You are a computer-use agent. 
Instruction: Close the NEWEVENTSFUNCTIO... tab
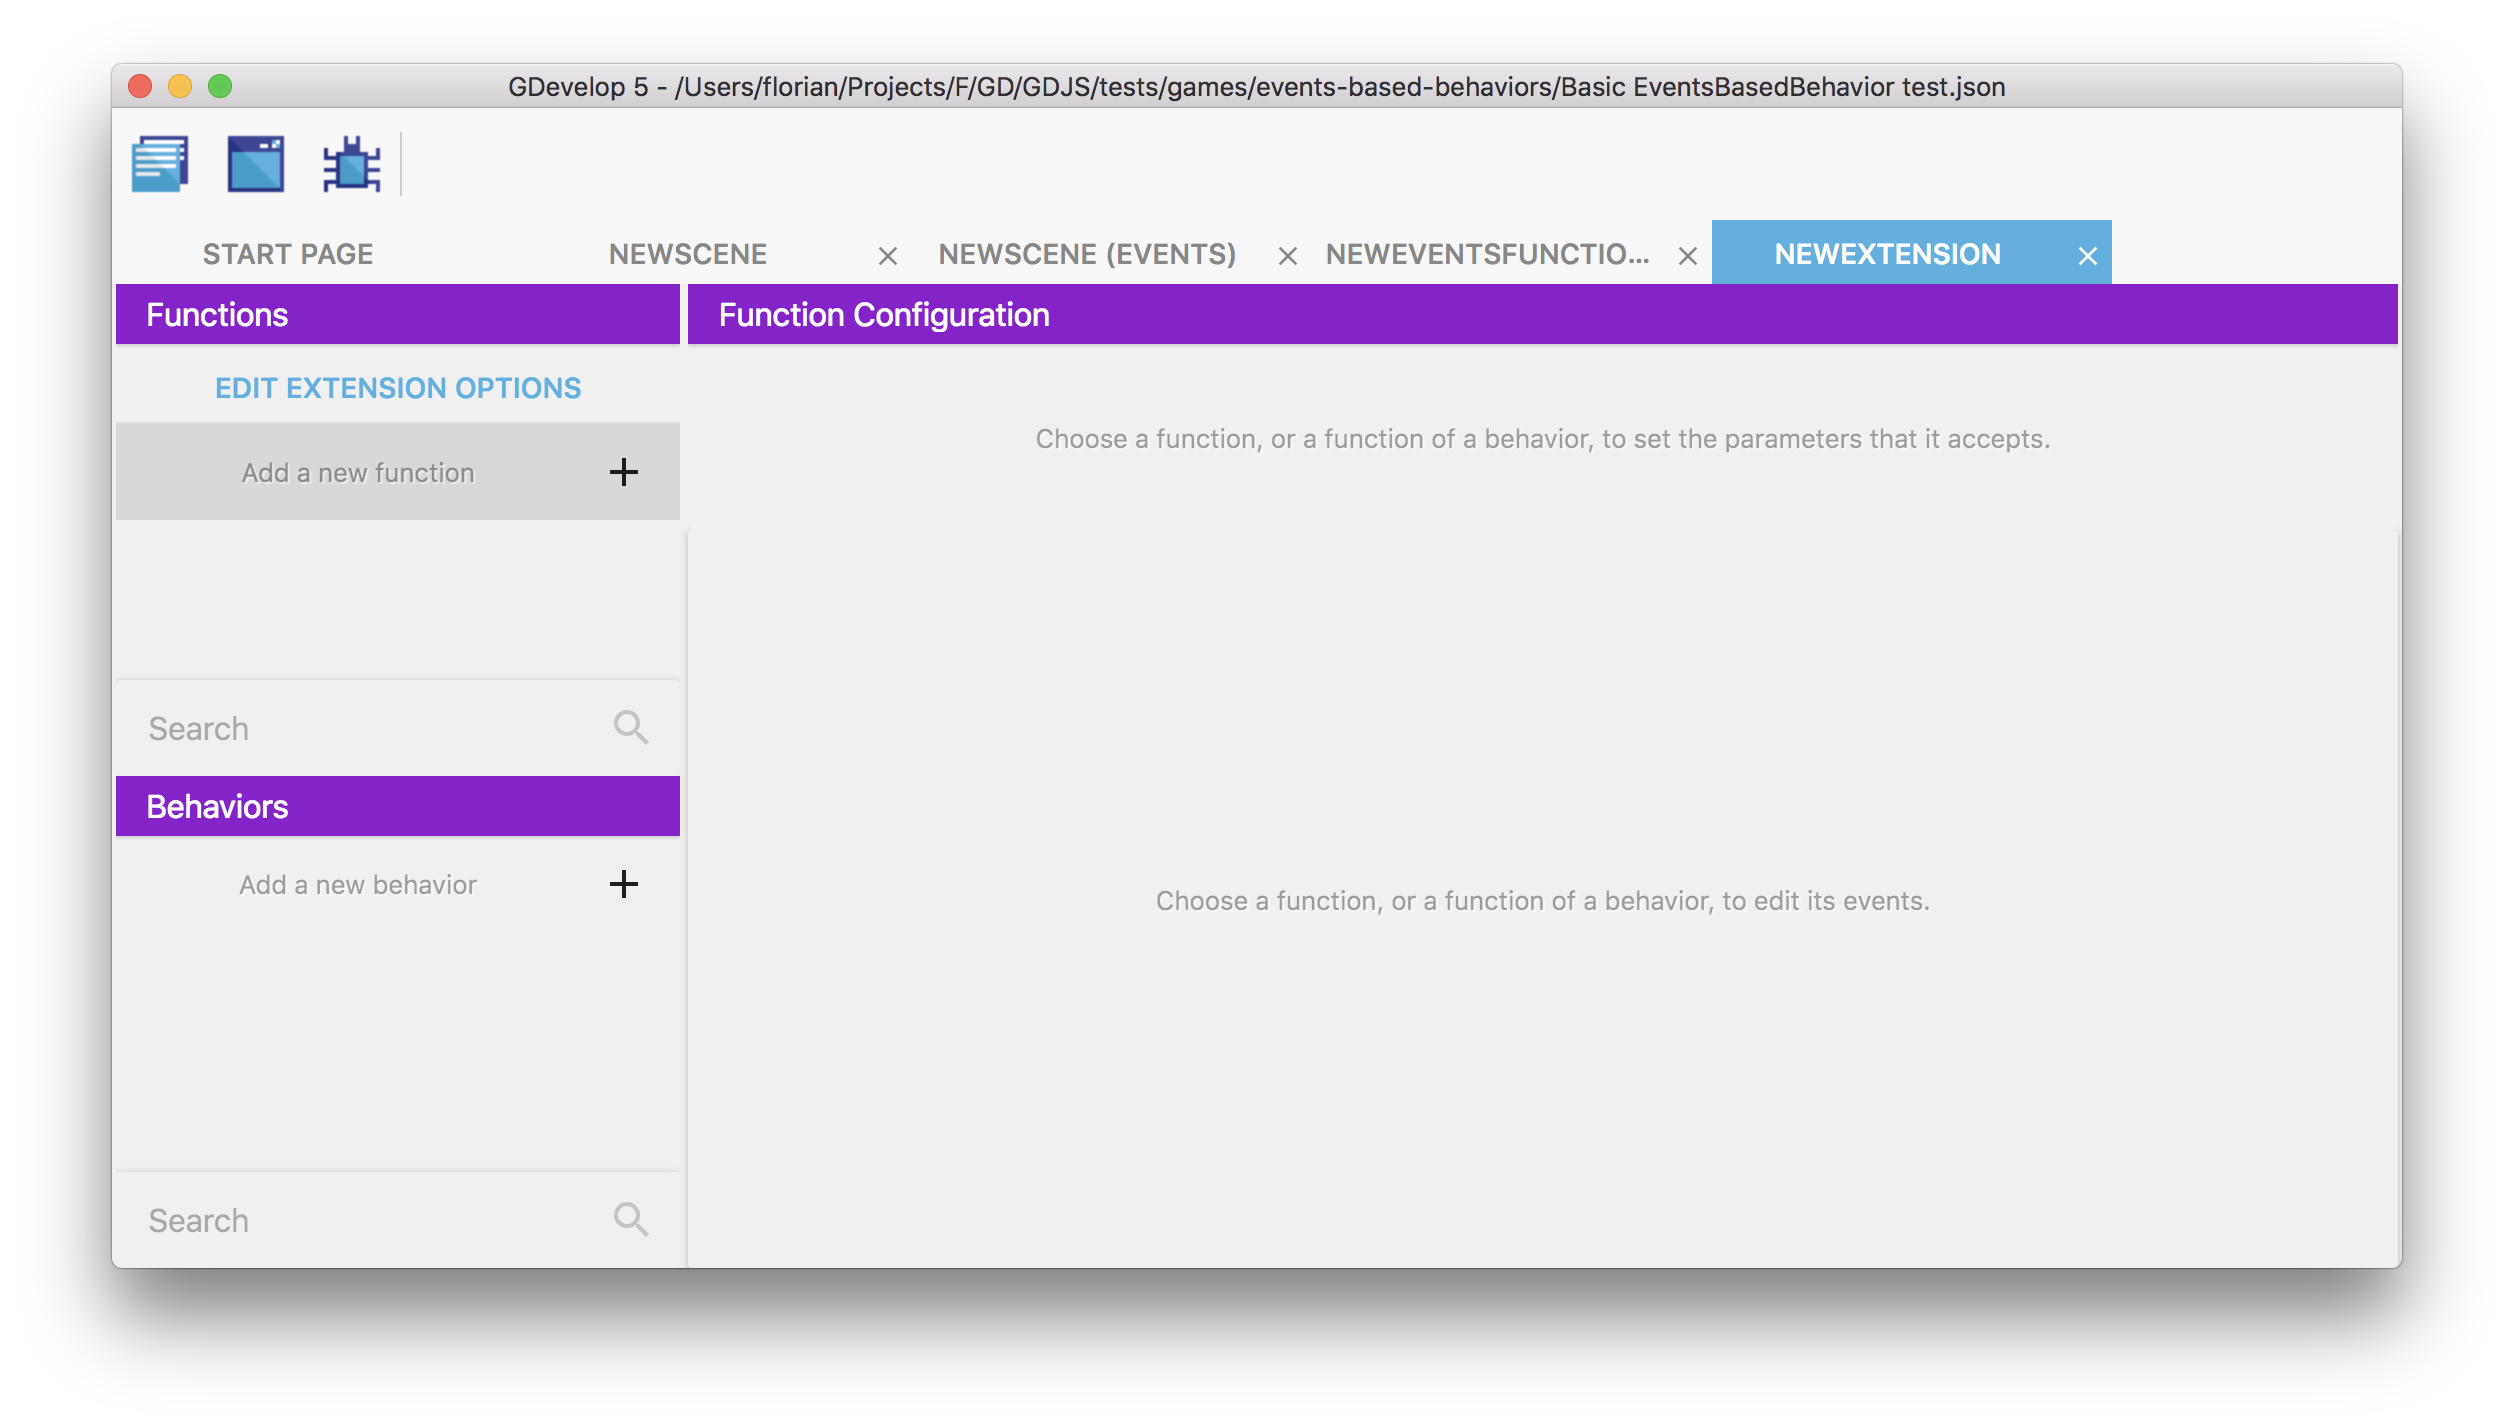pyautogui.click(x=1687, y=257)
